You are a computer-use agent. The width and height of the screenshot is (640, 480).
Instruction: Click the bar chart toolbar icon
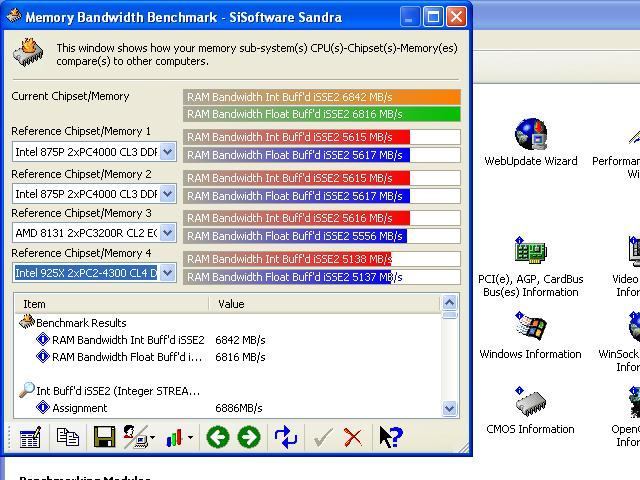coord(174,438)
